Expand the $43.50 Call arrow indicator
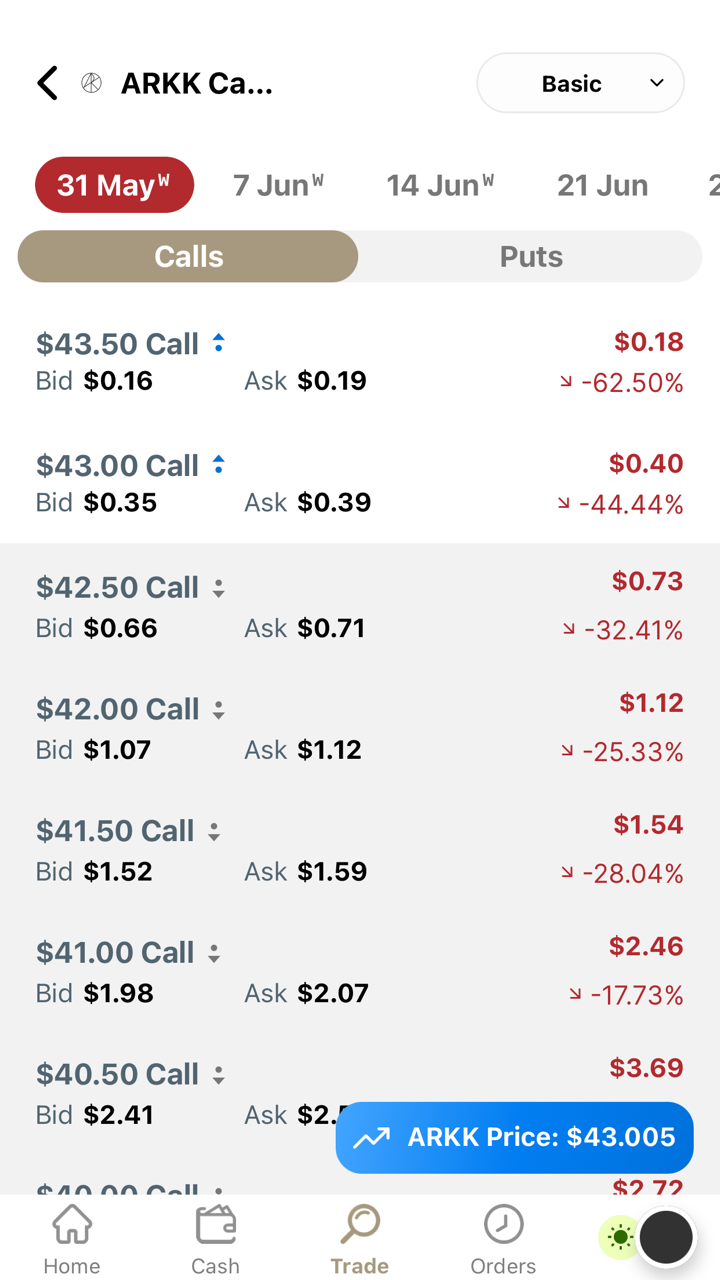 click(218, 344)
